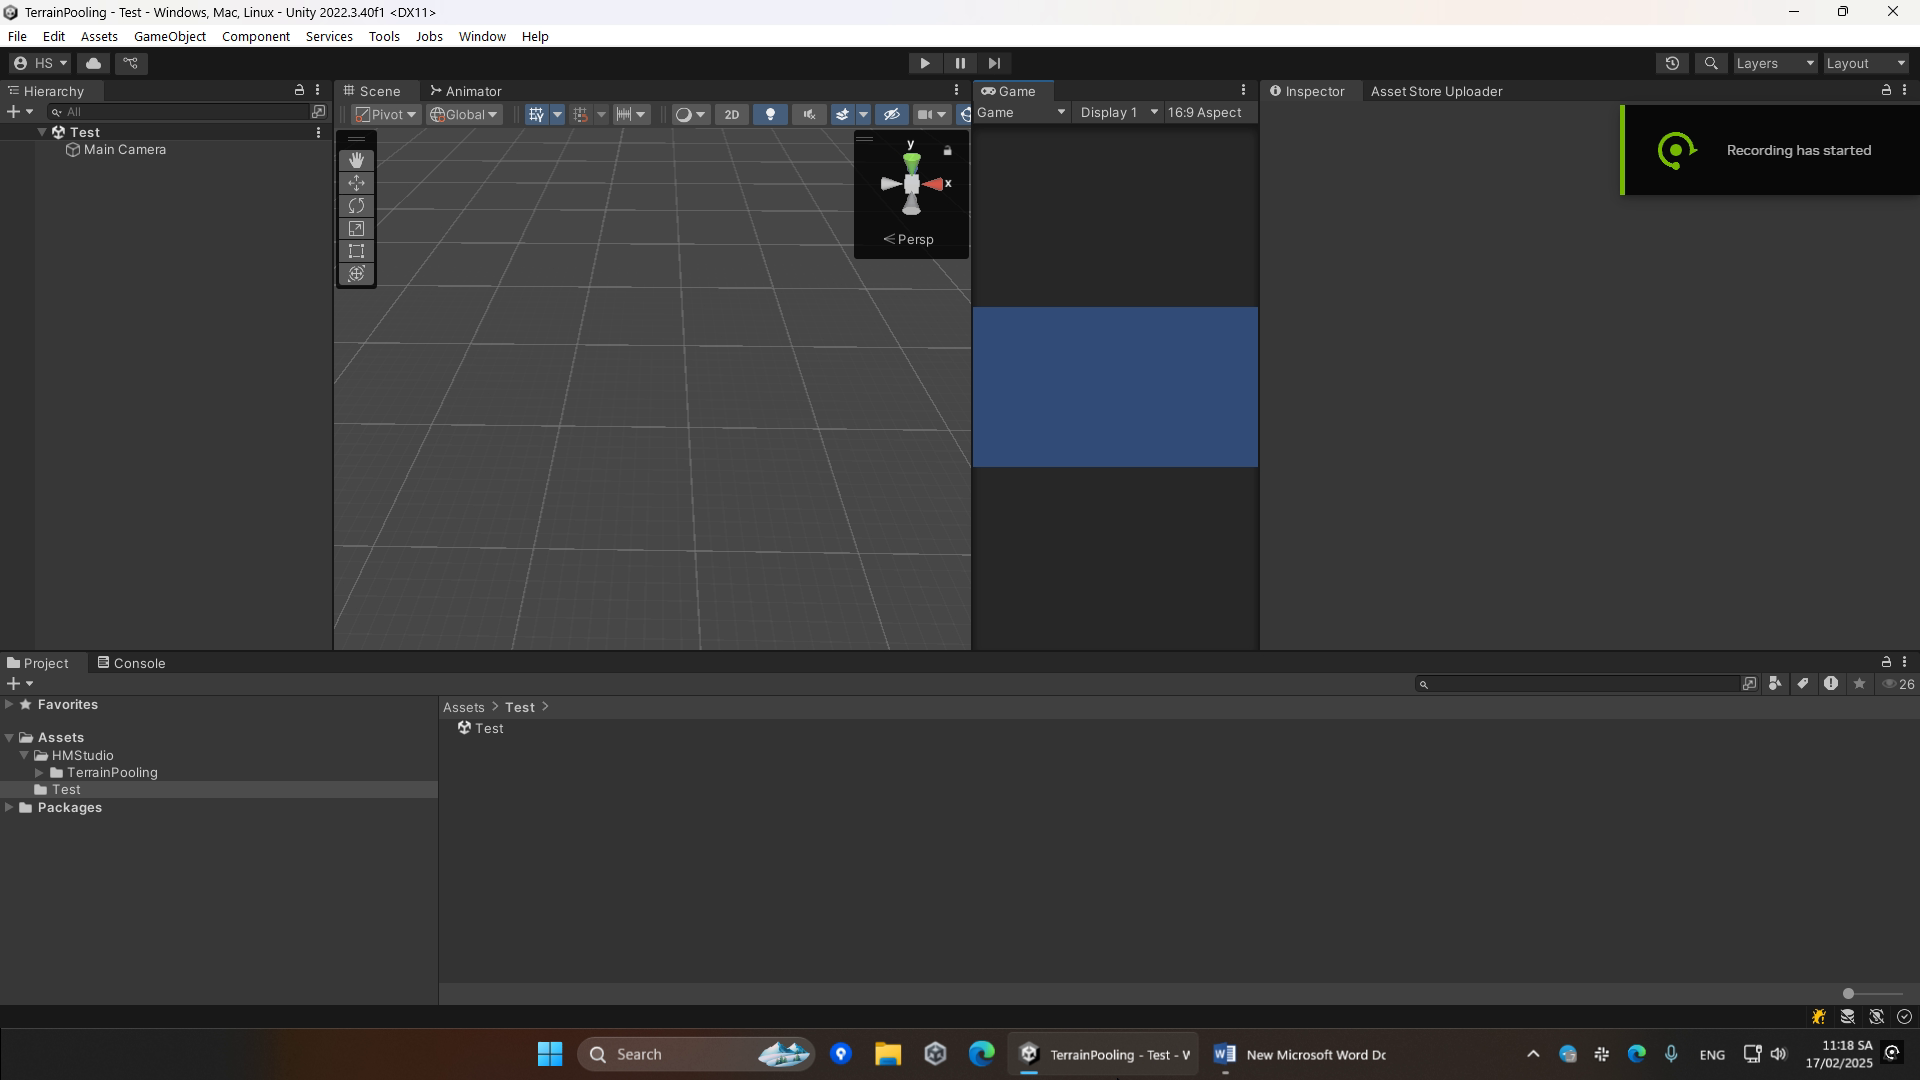Image resolution: width=1920 pixels, height=1080 pixels.
Task: Open the File menu
Action: tap(17, 36)
